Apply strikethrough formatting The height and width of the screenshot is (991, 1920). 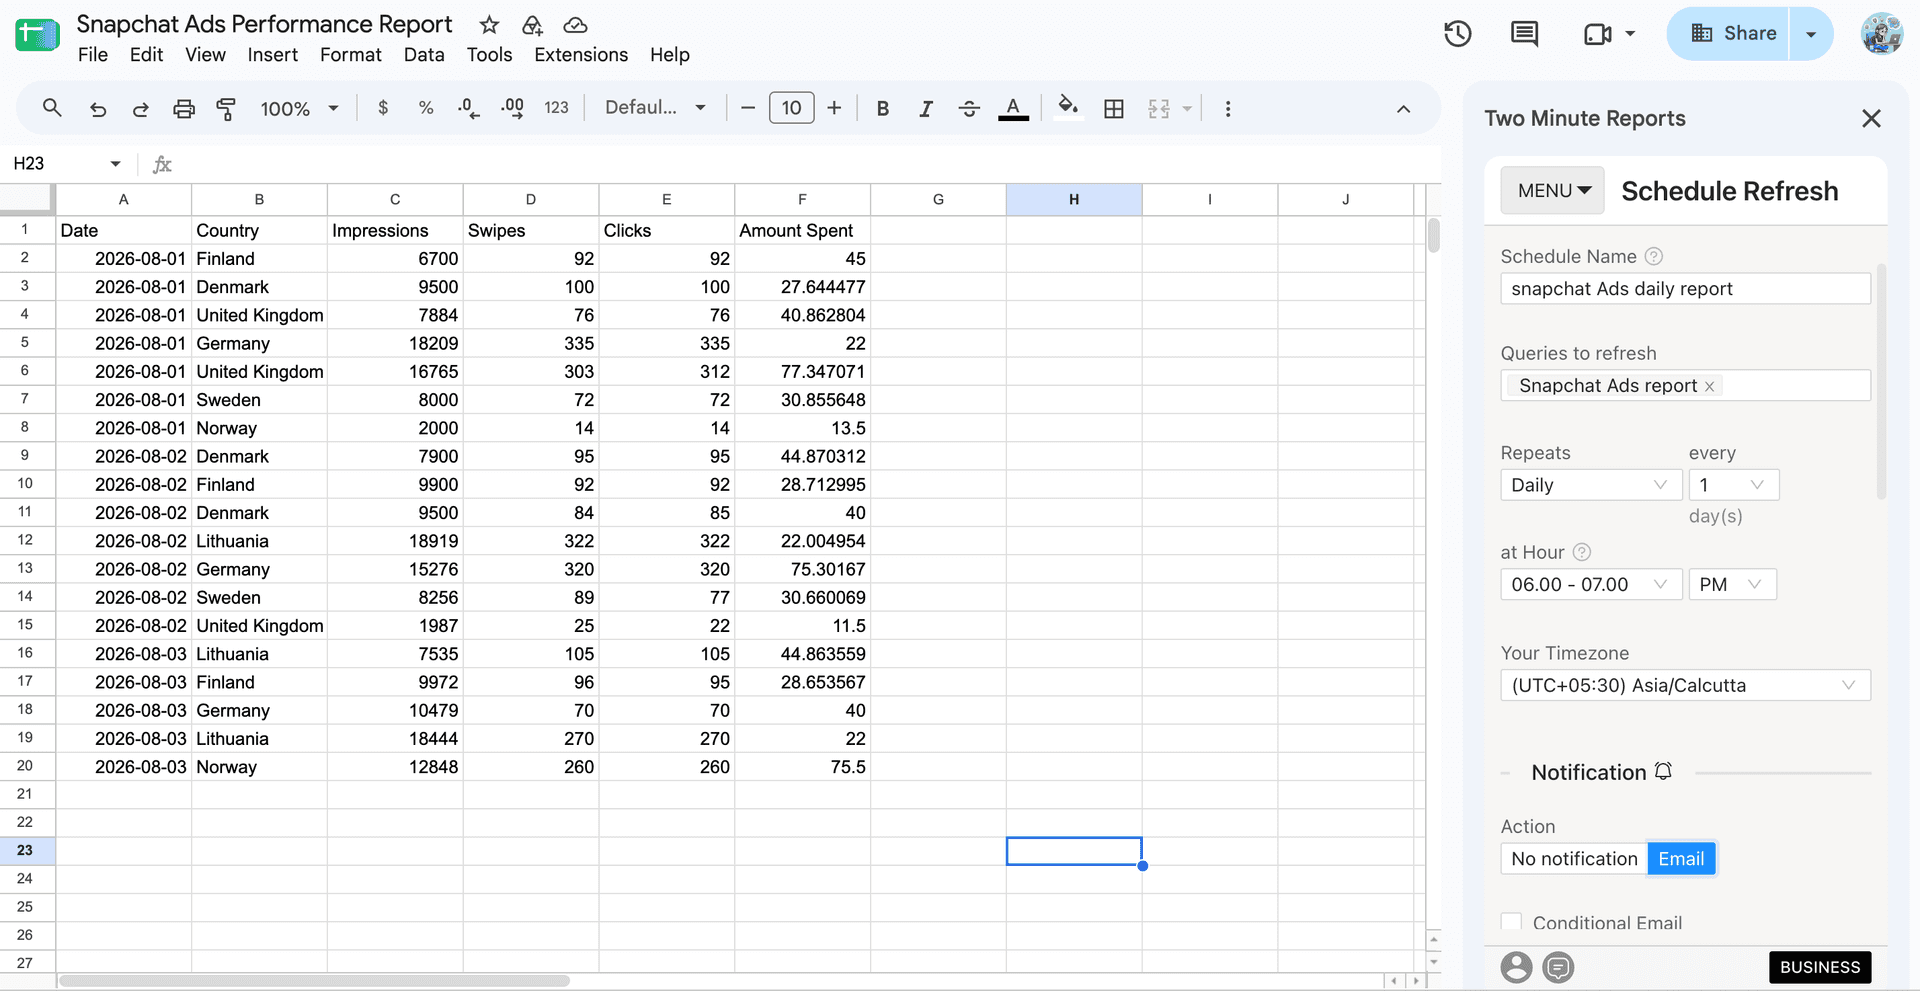pyautogui.click(x=969, y=108)
